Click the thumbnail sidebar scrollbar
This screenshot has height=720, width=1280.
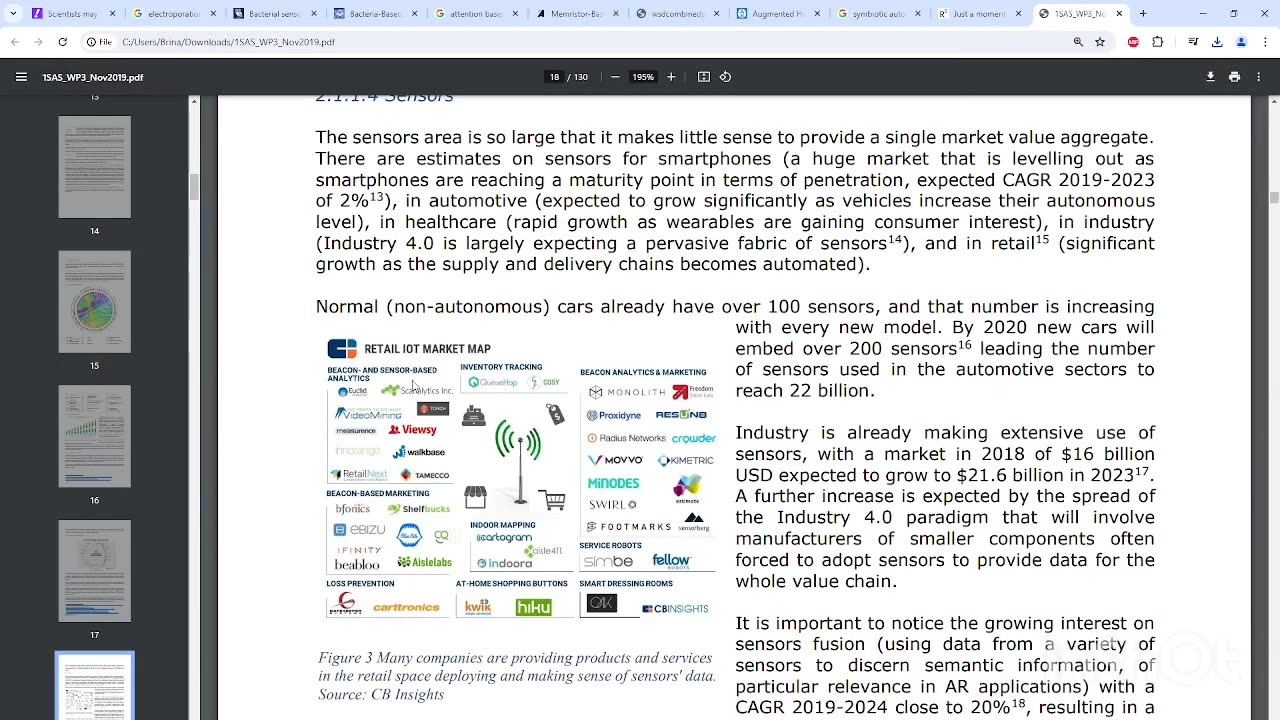click(x=195, y=186)
